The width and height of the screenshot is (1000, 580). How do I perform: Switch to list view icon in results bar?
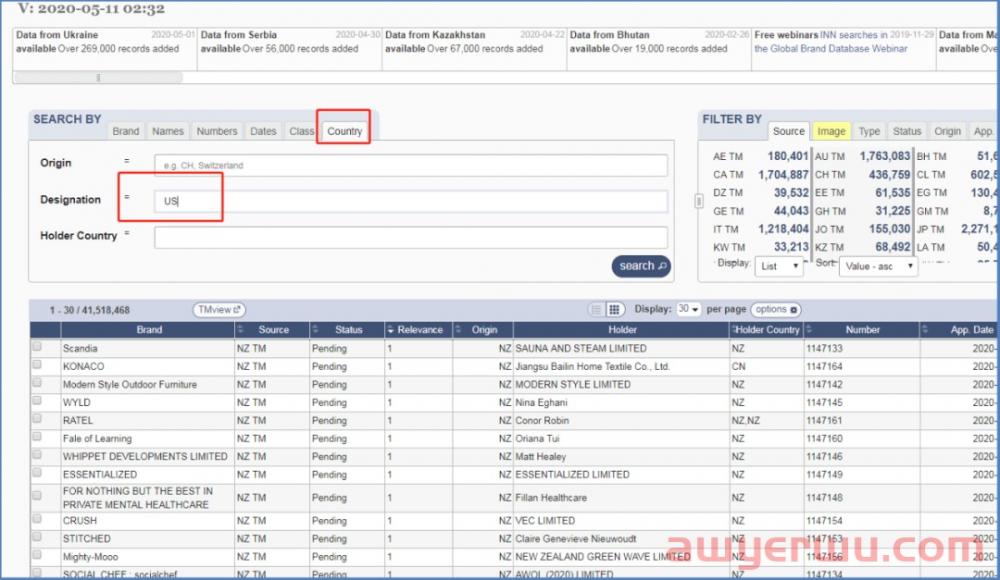click(596, 310)
